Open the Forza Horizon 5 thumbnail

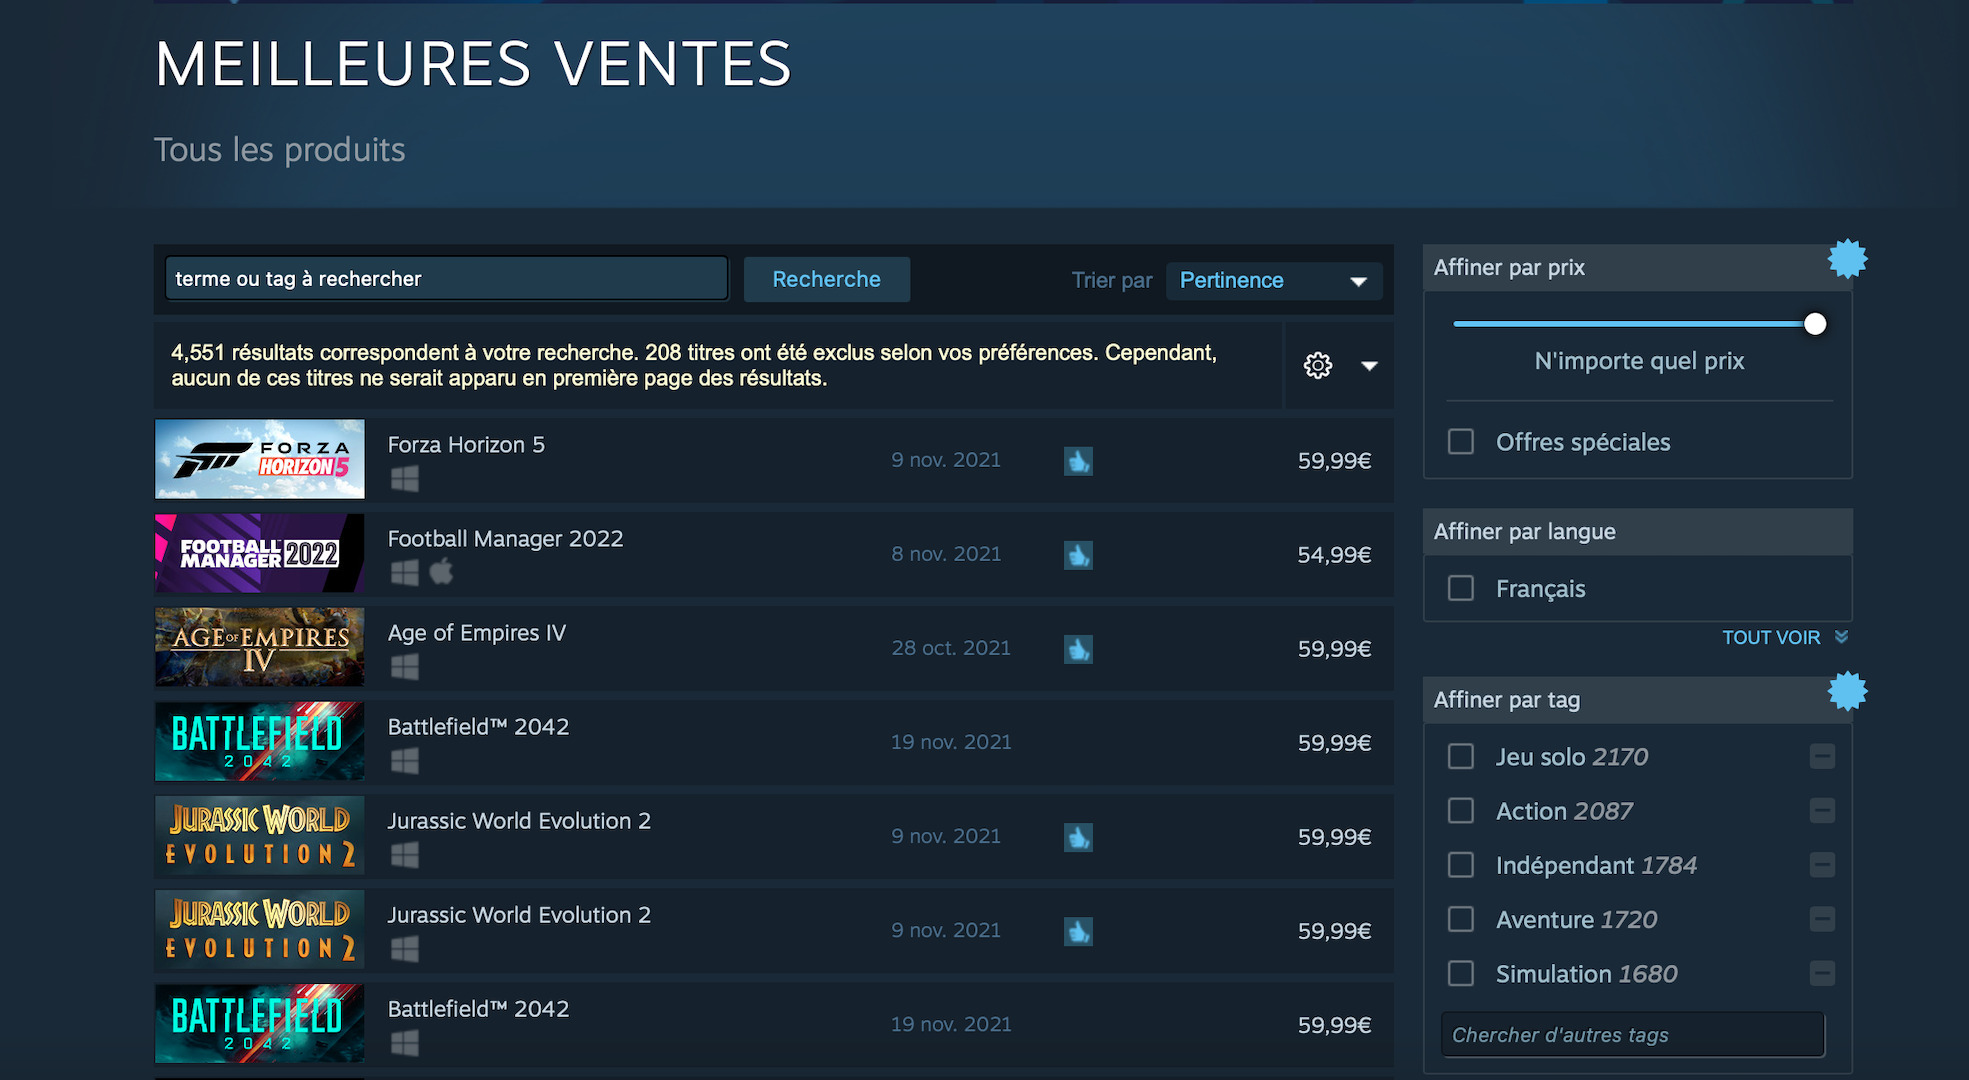(x=260, y=459)
